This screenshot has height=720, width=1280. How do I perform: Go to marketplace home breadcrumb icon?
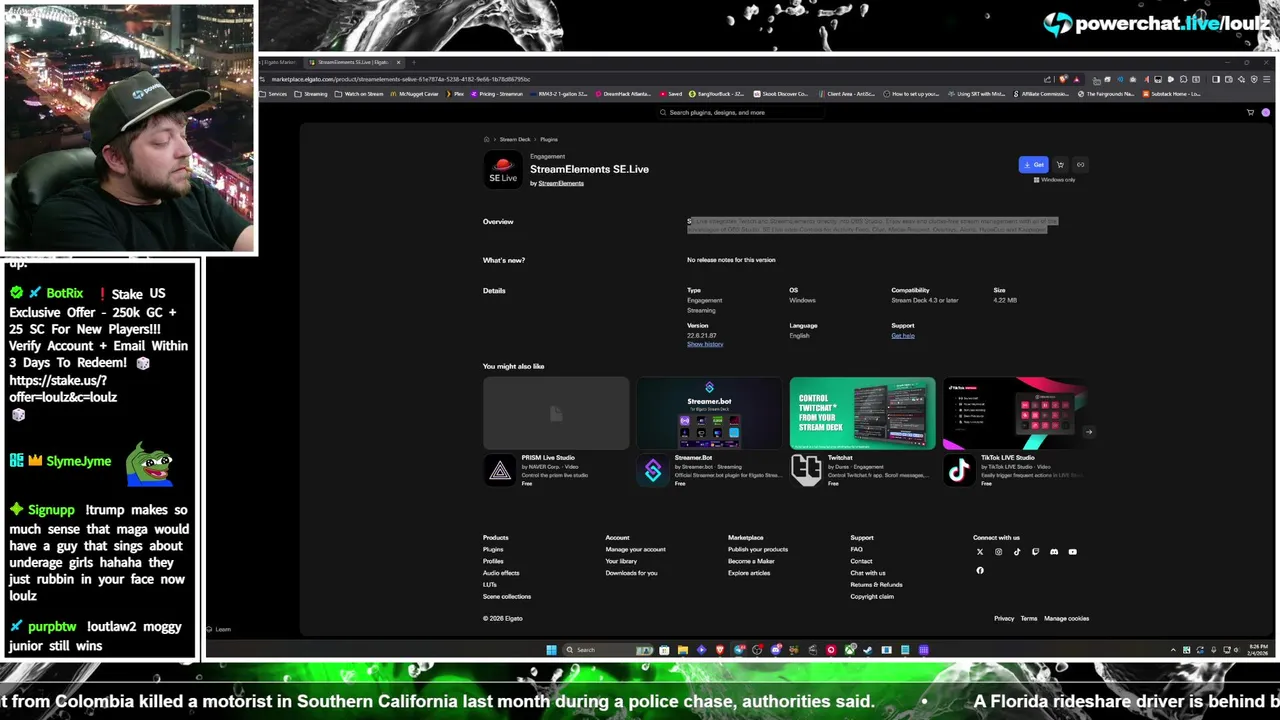click(x=487, y=139)
